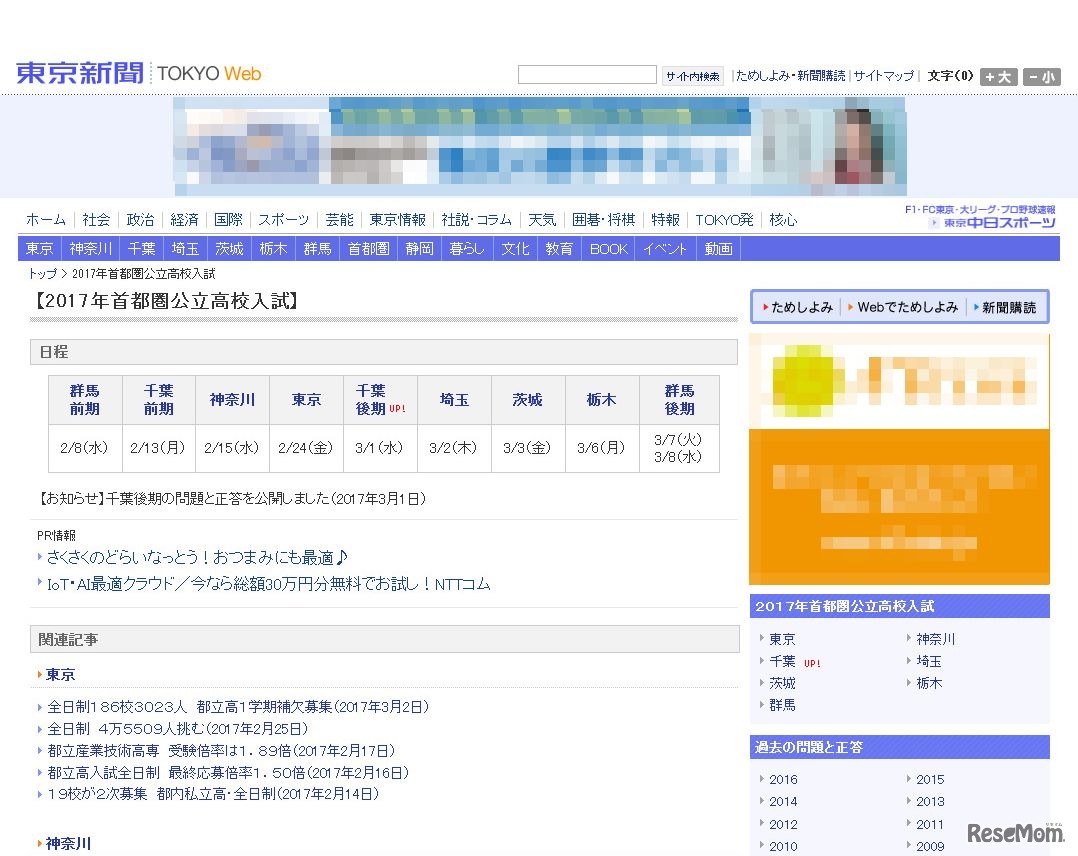Click −小 to reduce the text size
Viewport: 1078px width, 856px height.
(x=1041, y=76)
